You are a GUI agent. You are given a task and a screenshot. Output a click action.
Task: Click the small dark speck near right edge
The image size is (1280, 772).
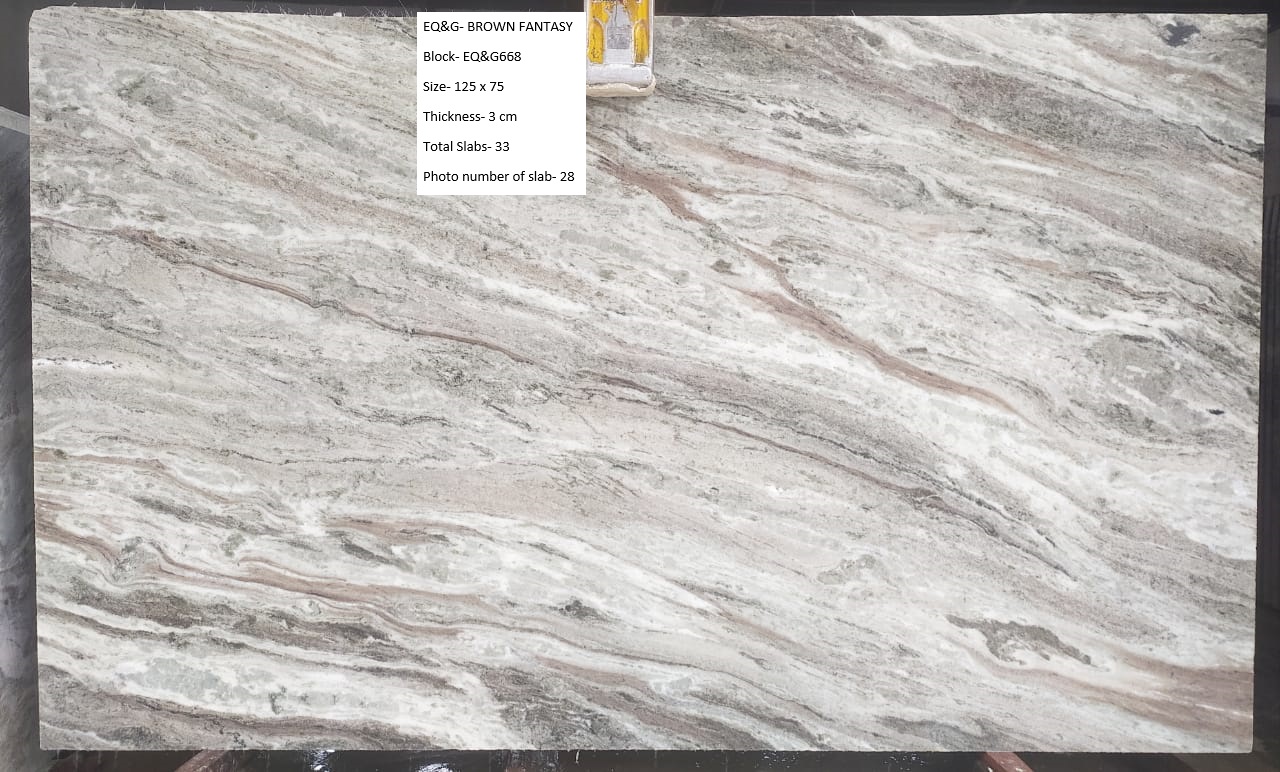pyautogui.click(x=1215, y=411)
